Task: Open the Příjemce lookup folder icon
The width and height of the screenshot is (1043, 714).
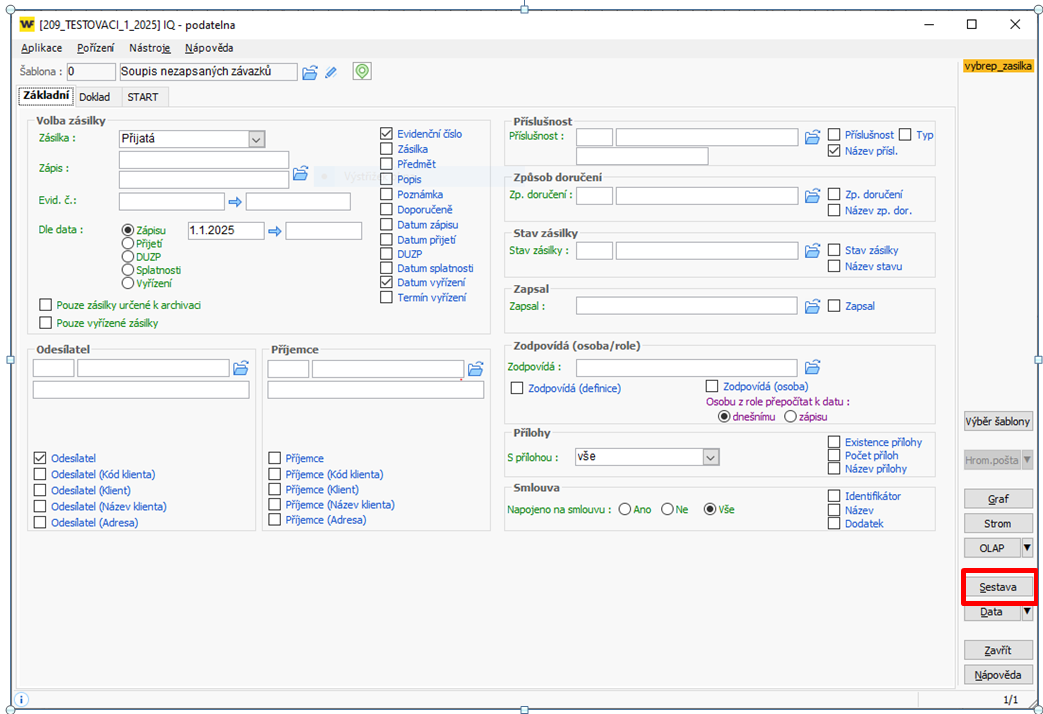Action: (476, 369)
